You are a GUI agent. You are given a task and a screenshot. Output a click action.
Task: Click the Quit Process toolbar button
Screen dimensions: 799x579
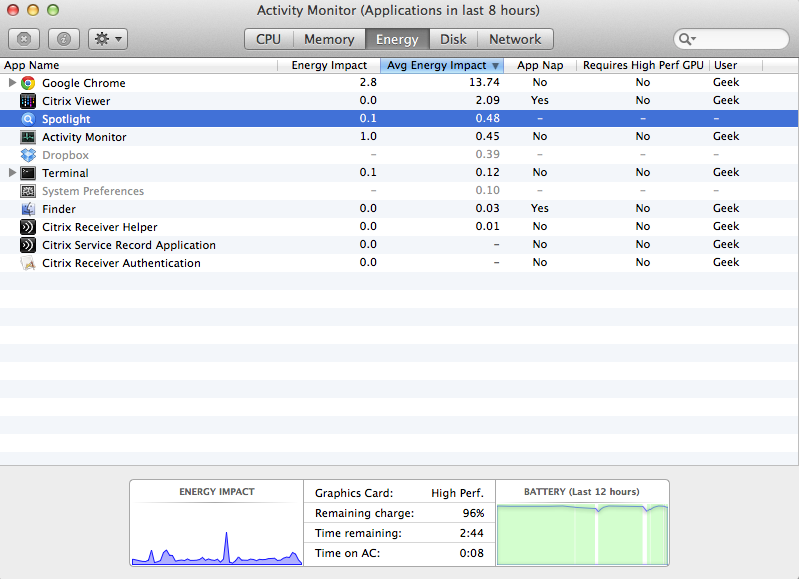click(24, 39)
